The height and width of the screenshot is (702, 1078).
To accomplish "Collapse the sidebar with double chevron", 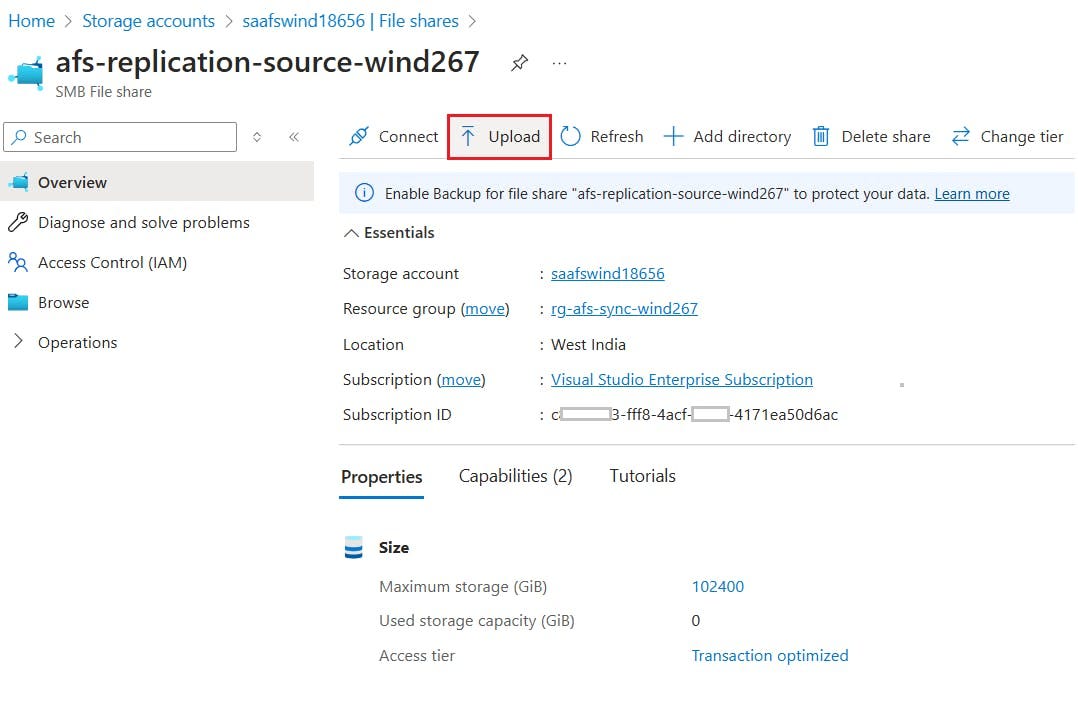I will 294,137.
